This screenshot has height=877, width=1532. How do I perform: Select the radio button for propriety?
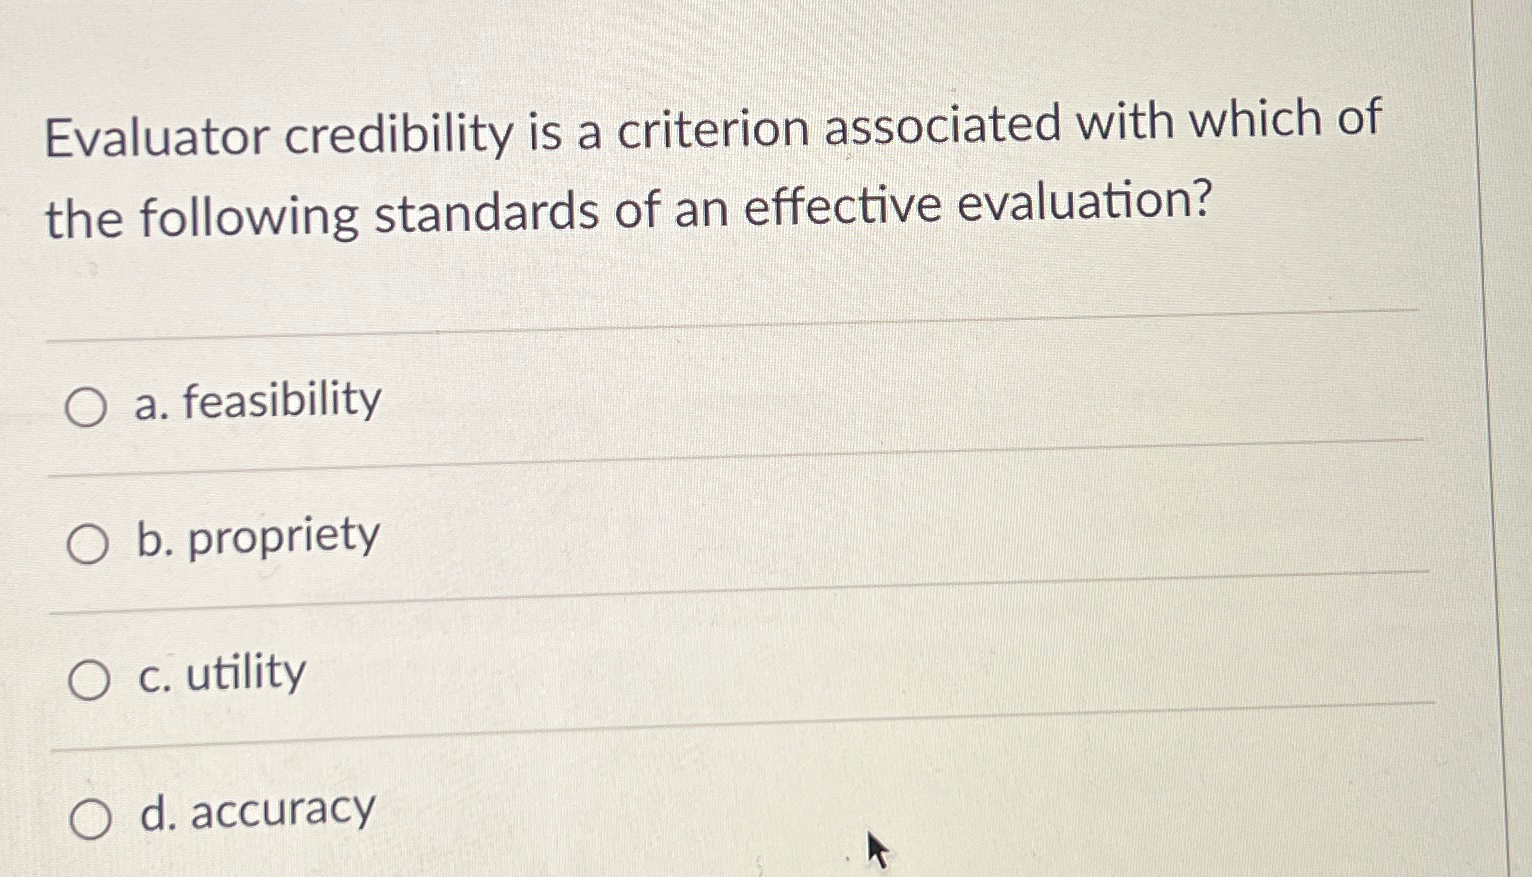tap(88, 543)
